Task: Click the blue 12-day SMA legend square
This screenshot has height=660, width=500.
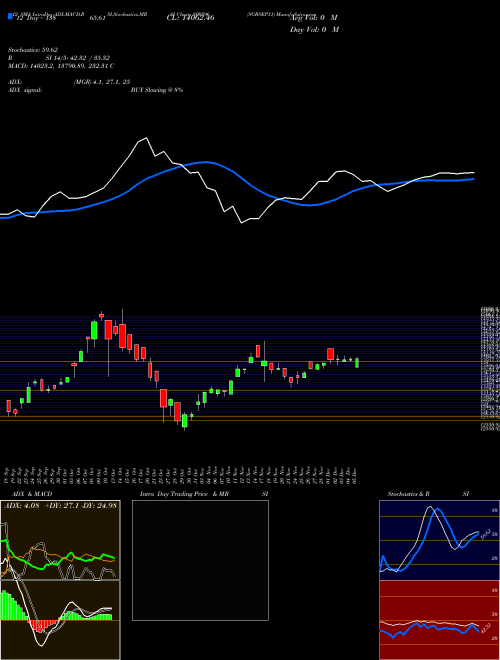Action: click(10, 16)
